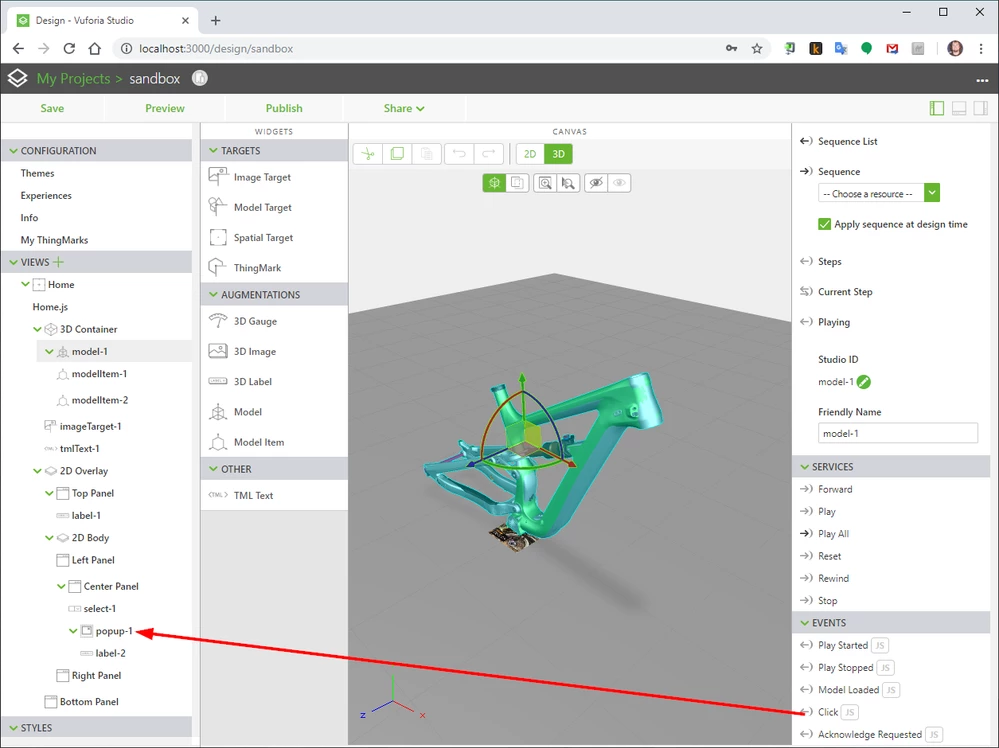This screenshot has width=999, height=748.
Task: Select imageTarget-1 in the tree
Action: 90,426
